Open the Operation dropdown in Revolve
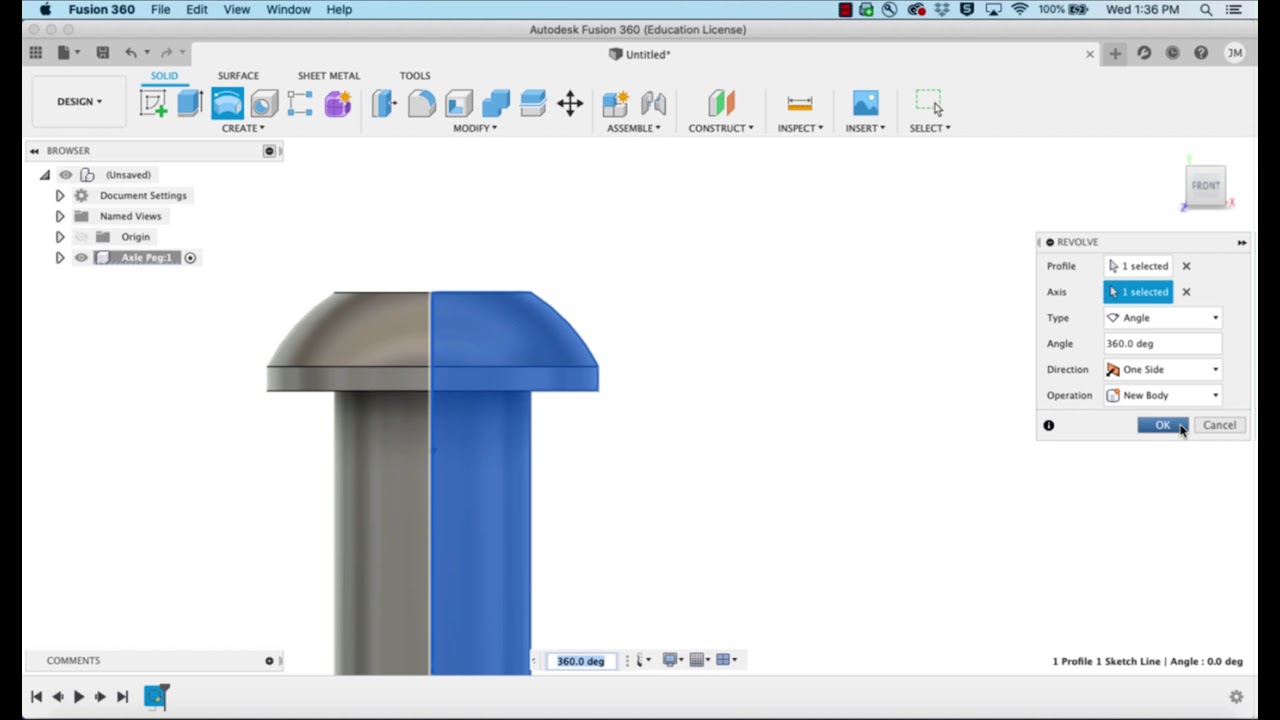 point(1163,396)
